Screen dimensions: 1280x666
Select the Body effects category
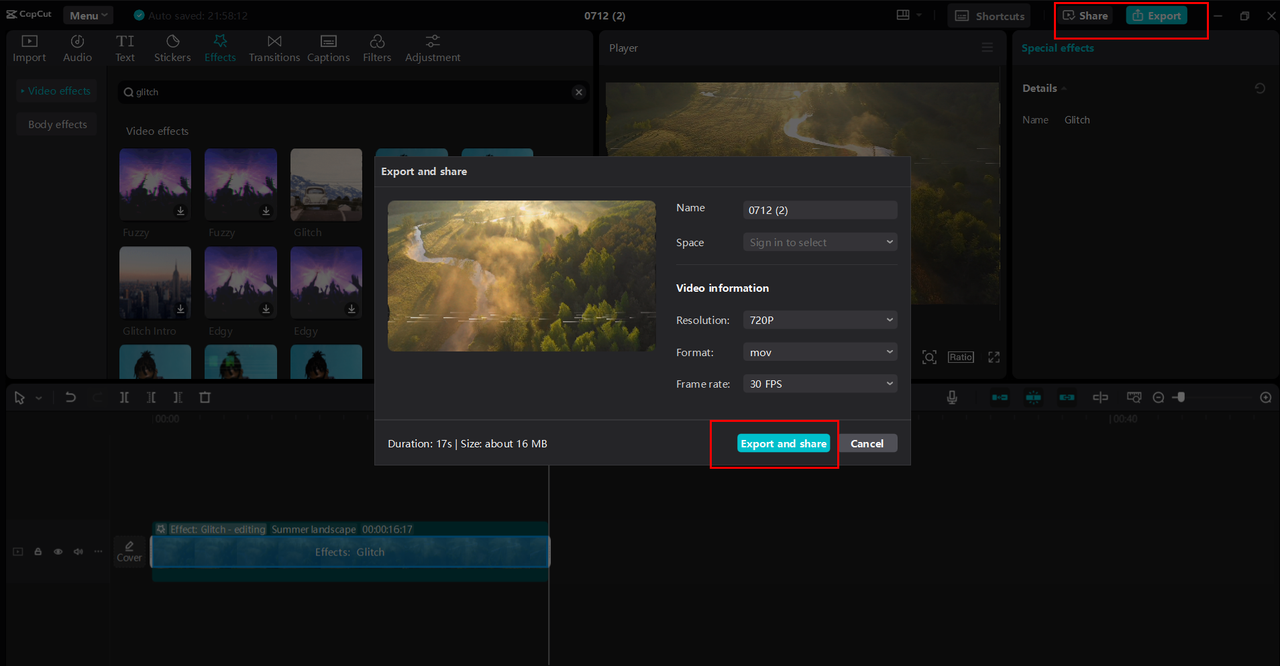(x=56, y=125)
